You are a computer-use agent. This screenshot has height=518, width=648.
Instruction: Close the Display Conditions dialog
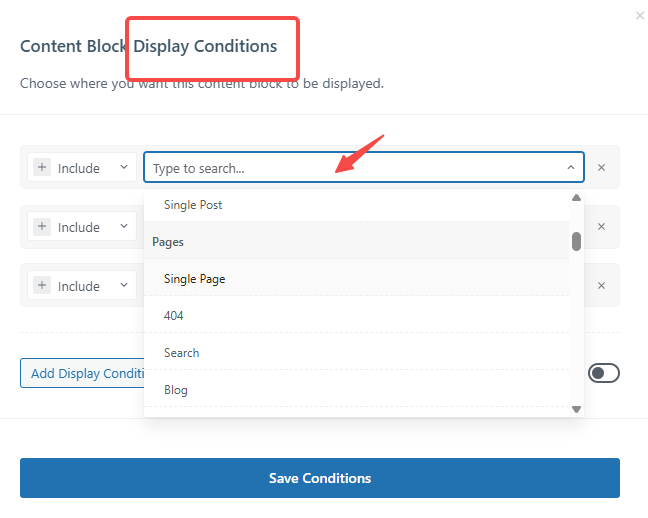tap(640, 16)
